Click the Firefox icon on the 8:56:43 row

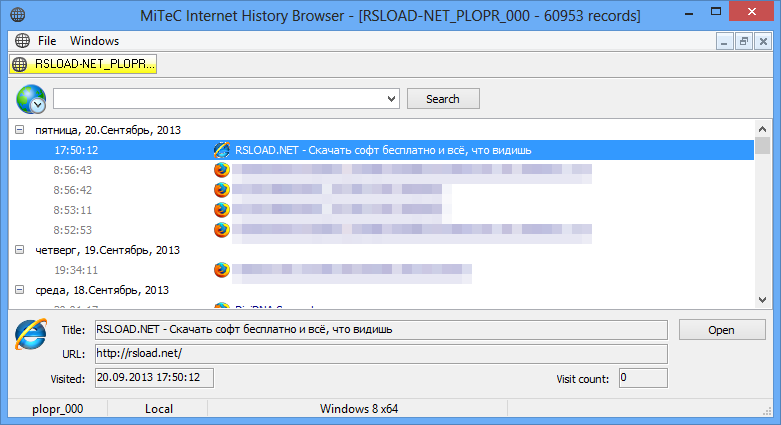(222, 170)
